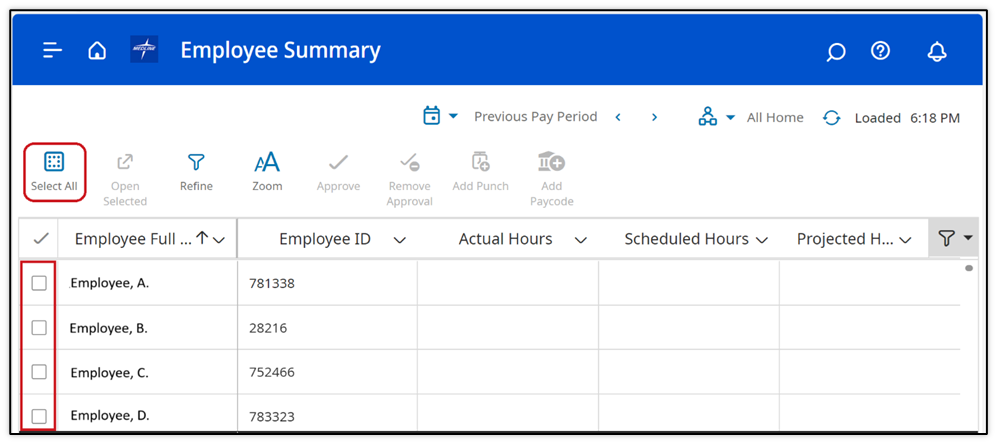Open the hamburger main menu
The height and width of the screenshot is (444, 997).
(x=52, y=51)
